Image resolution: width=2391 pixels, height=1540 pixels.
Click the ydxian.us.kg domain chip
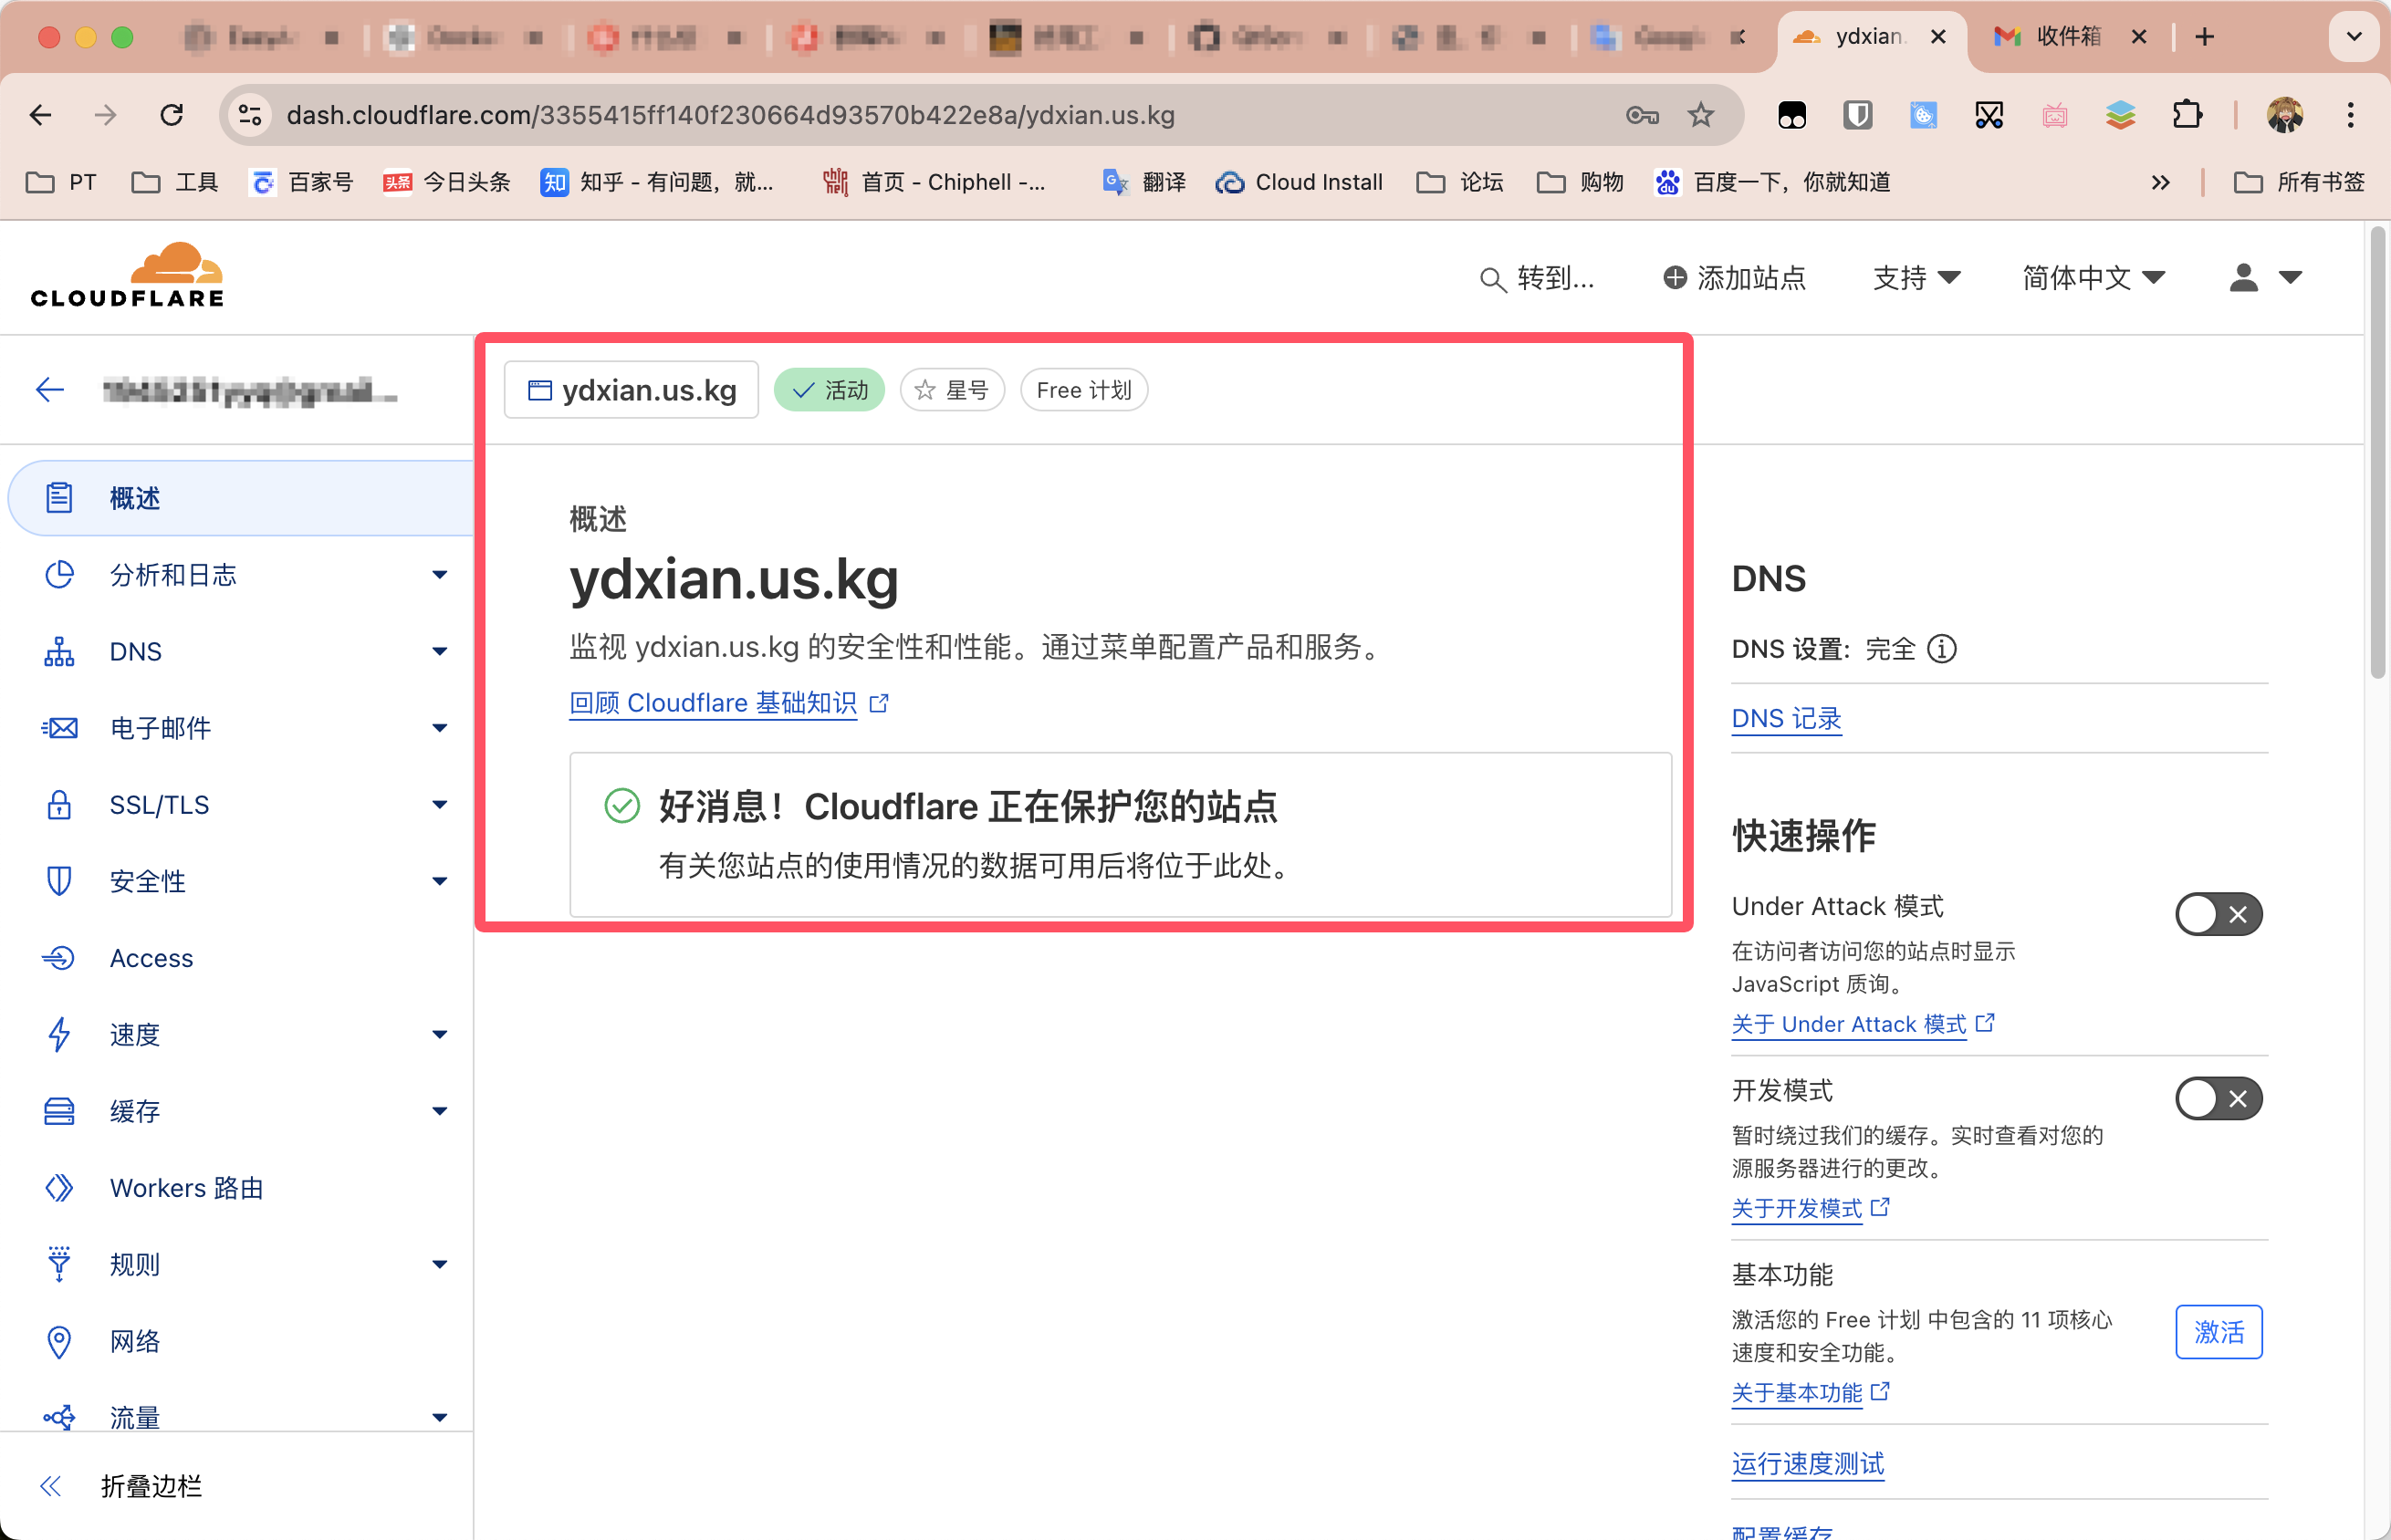point(631,390)
